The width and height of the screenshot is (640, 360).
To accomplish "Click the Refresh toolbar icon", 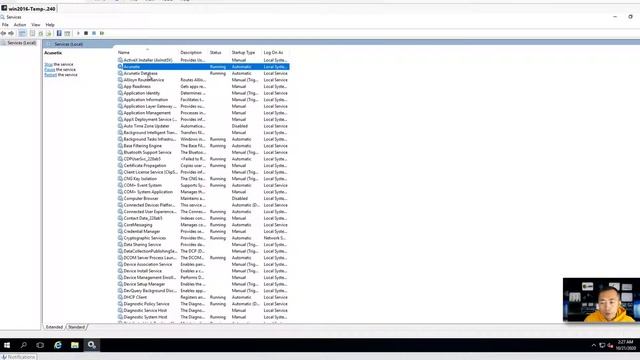I will click(41, 33).
